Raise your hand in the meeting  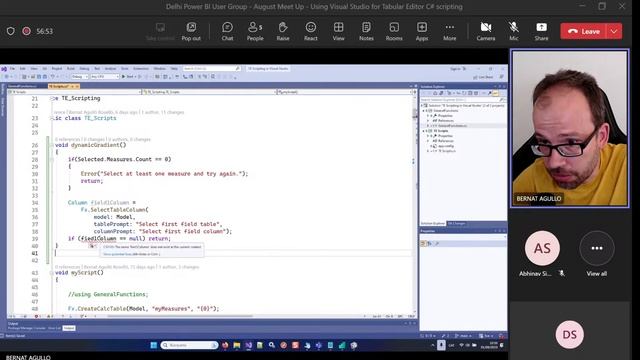point(283,31)
